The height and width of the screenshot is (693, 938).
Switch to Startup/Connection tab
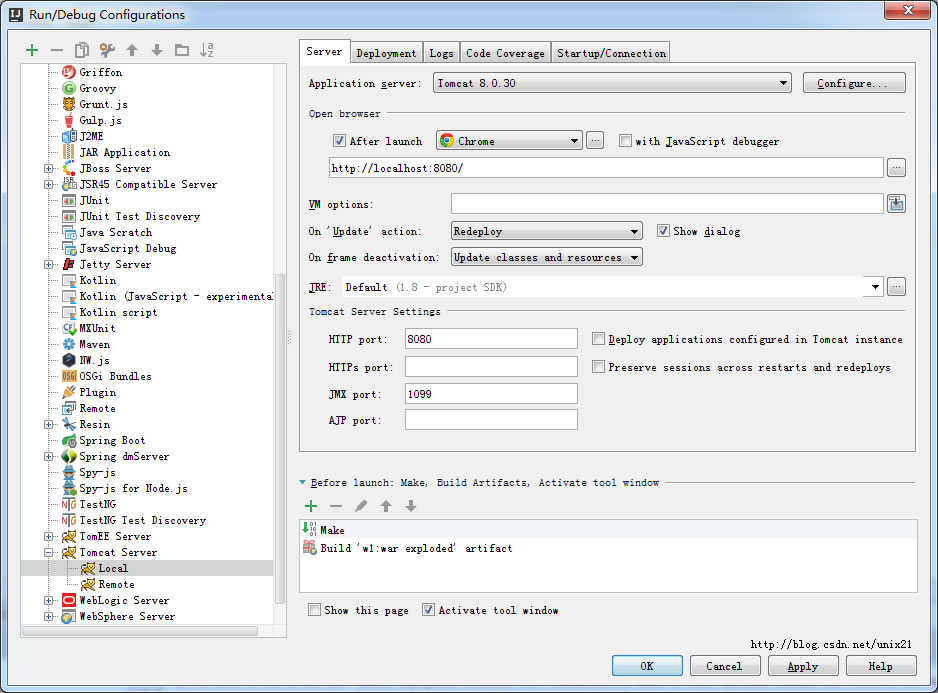click(x=611, y=53)
